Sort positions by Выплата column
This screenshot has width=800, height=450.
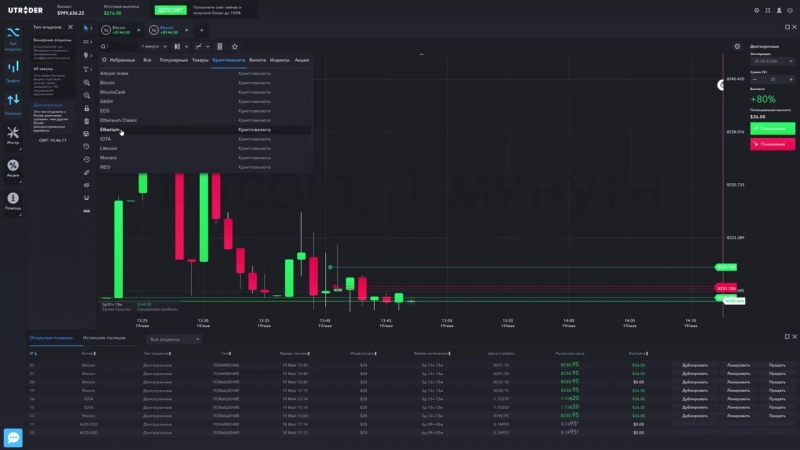tap(638, 354)
